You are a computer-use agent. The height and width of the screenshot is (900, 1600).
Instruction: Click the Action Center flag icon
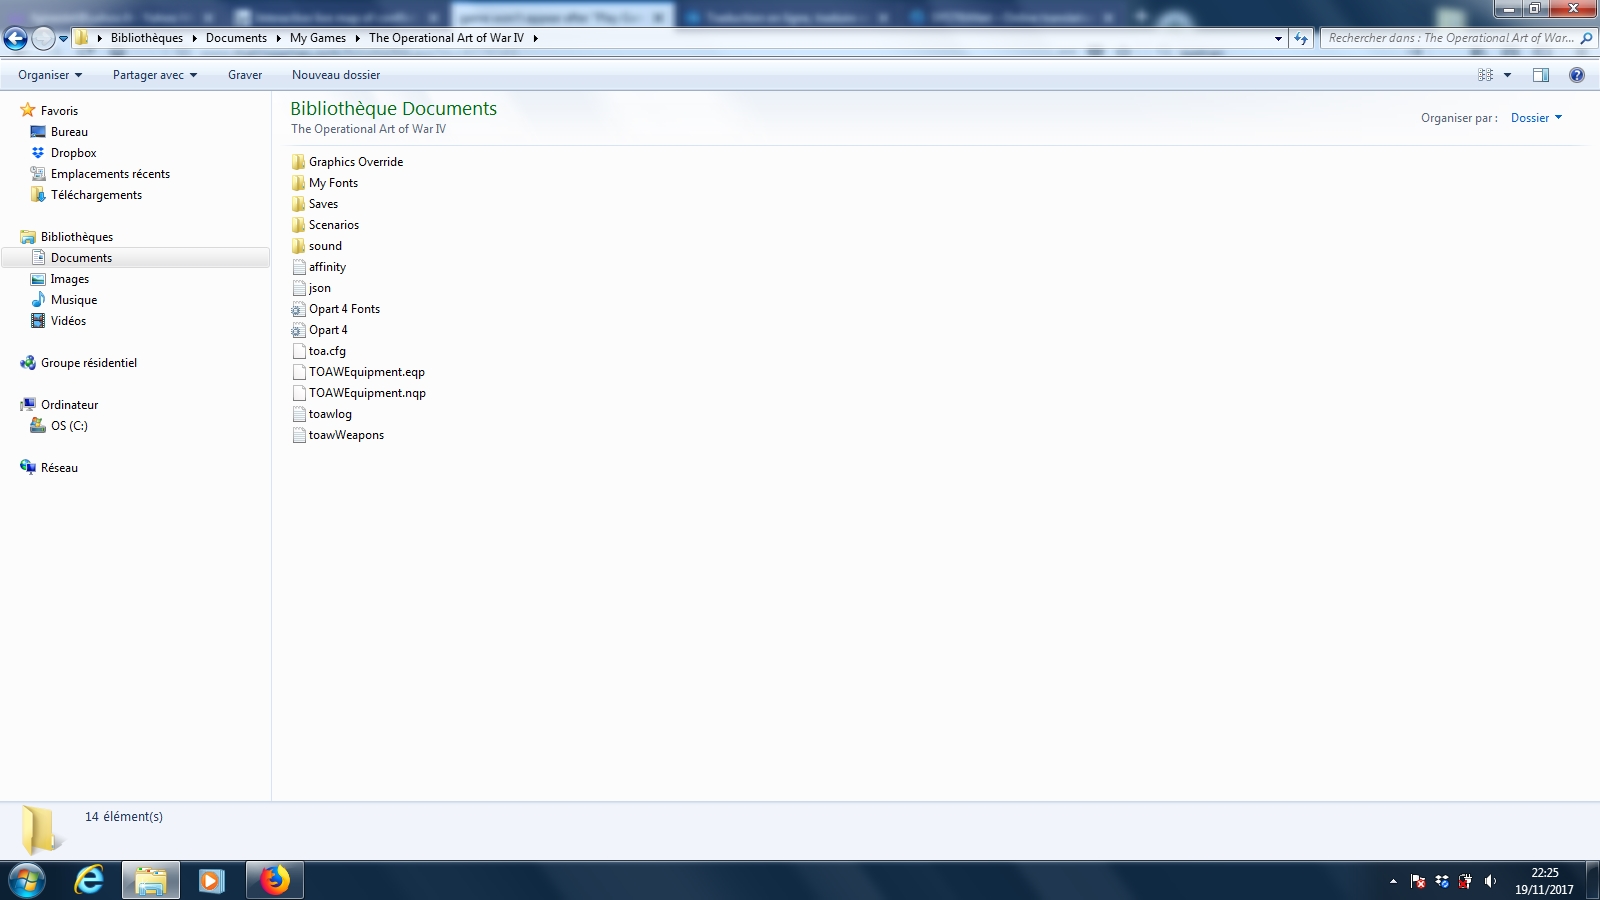pyautogui.click(x=1418, y=881)
